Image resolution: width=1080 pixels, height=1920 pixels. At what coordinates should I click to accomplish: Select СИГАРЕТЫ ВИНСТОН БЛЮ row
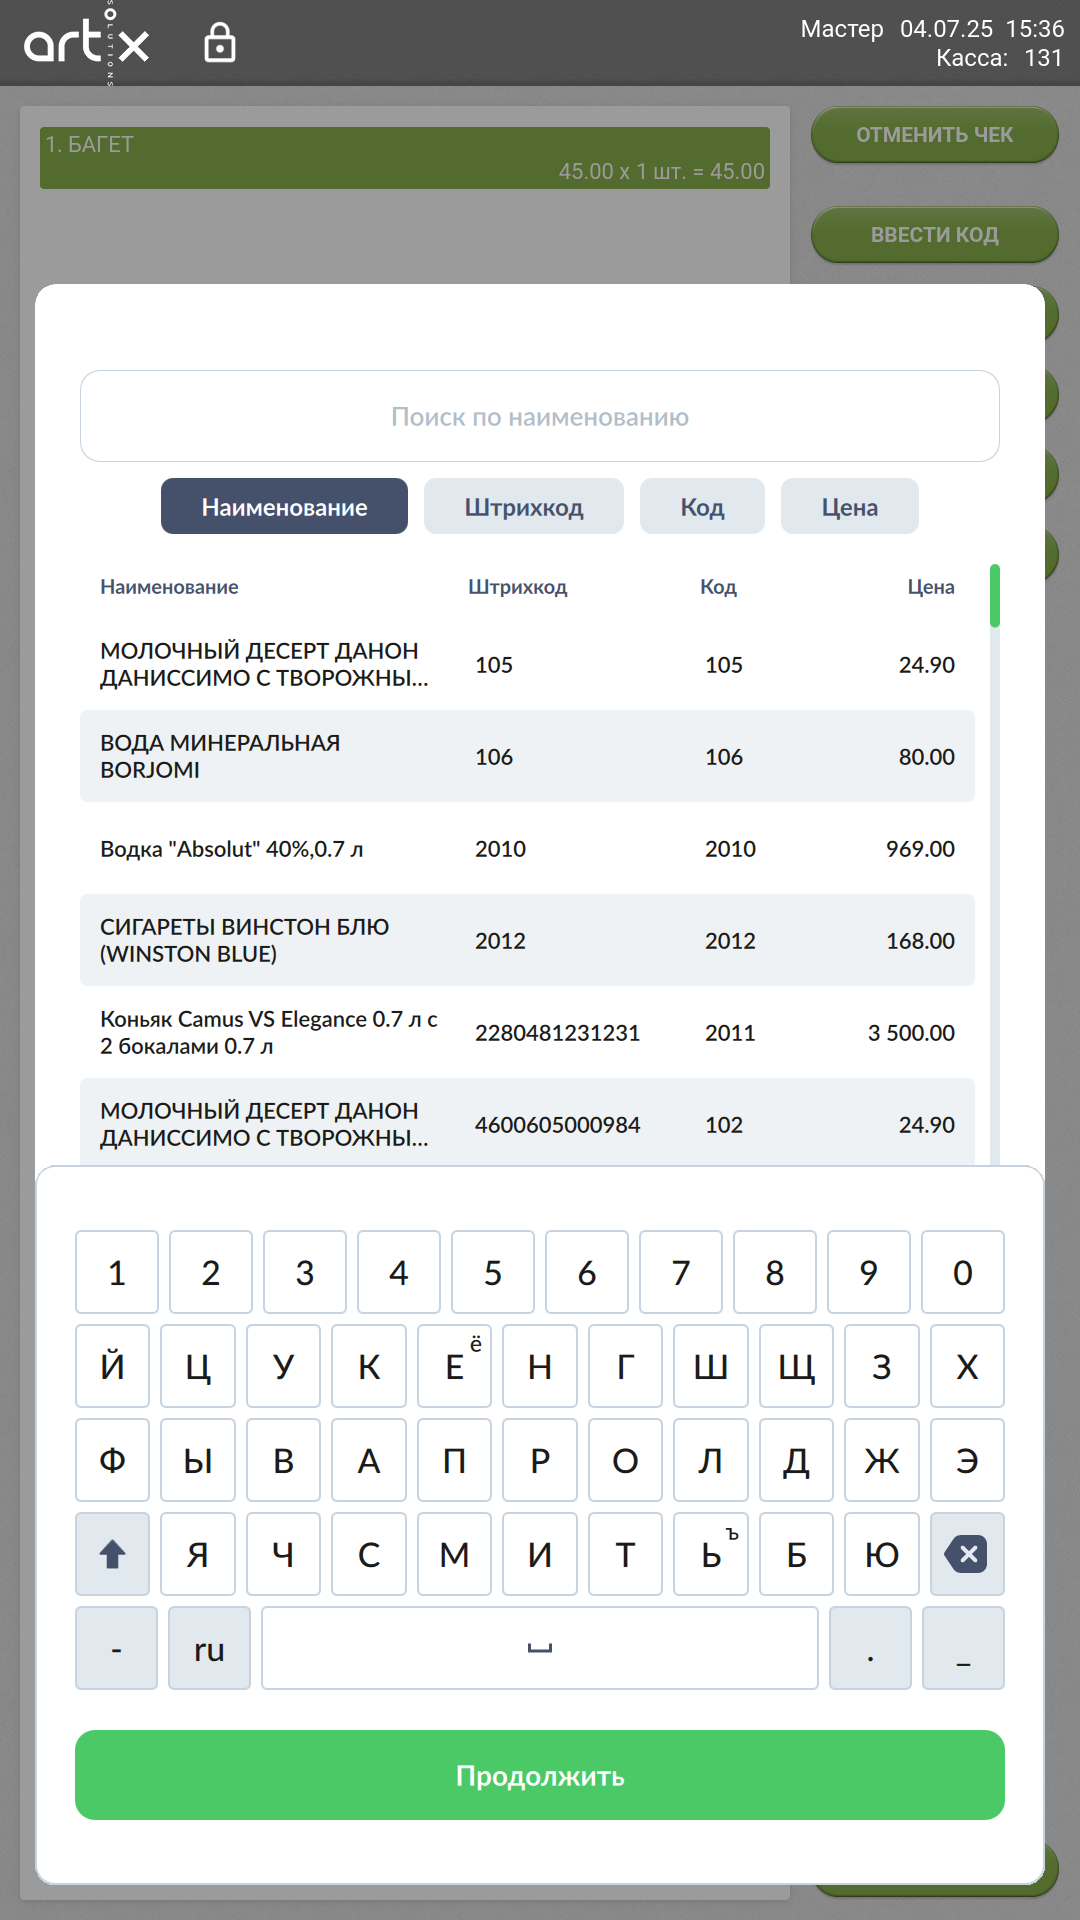(527, 941)
